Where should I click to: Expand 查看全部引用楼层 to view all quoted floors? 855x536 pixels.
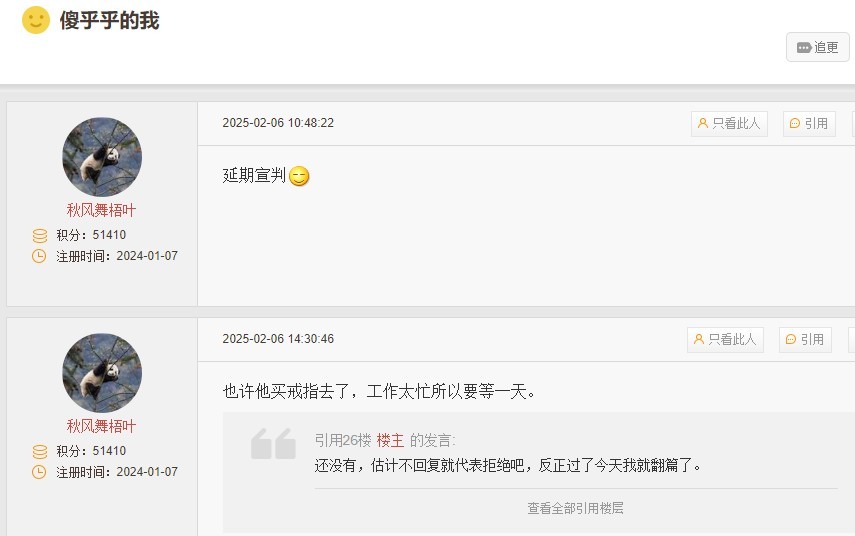[x=575, y=508]
